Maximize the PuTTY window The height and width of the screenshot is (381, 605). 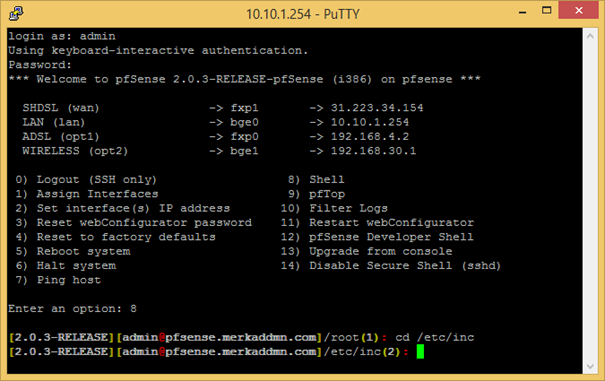coord(546,10)
